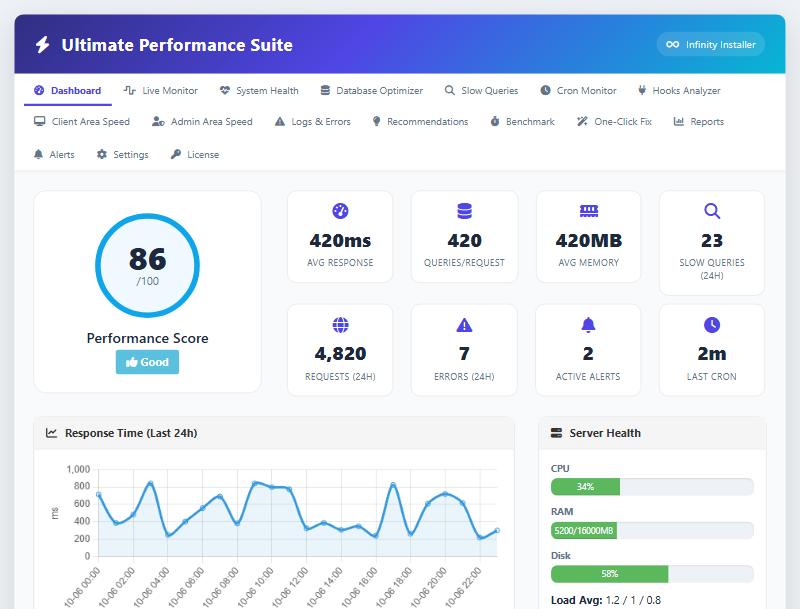This screenshot has width=800, height=609.
Task: Open the Hooks Analyzer tab
Action: (x=679, y=91)
